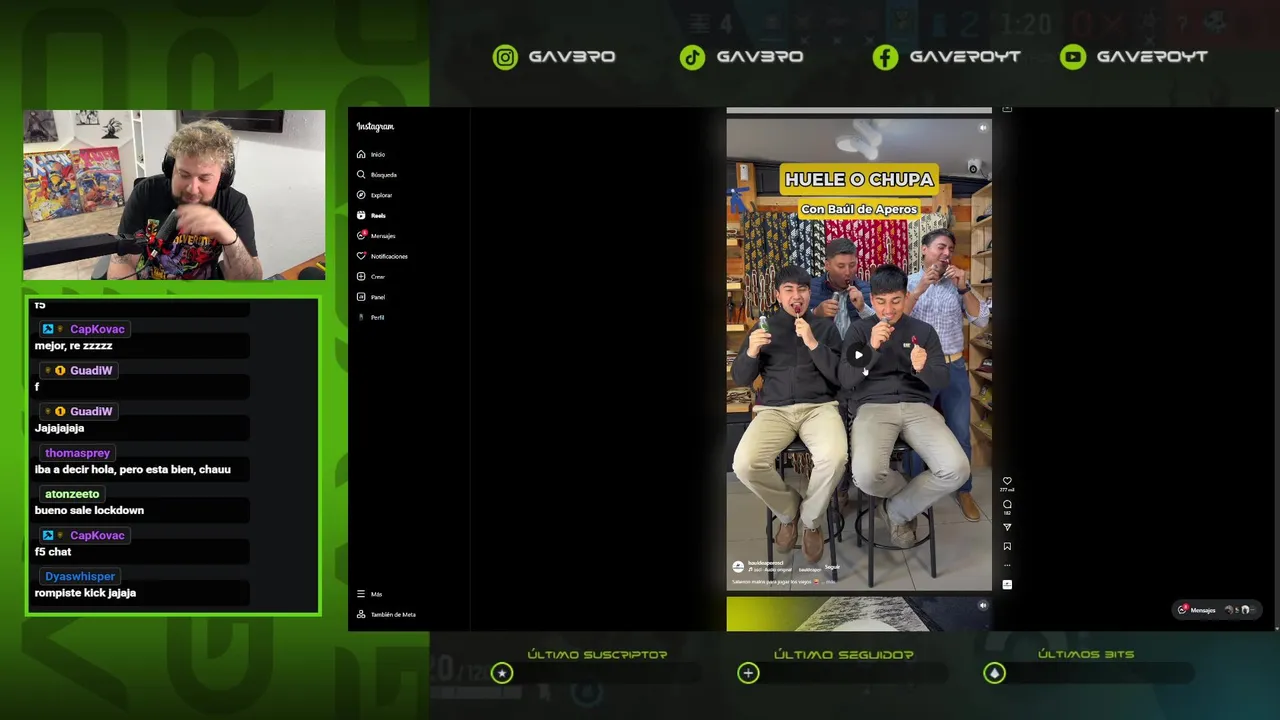Image resolution: width=1280 pixels, height=720 pixels.
Task: Open Notificaciones in Instagram sidebar
Action: click(382, 256)
